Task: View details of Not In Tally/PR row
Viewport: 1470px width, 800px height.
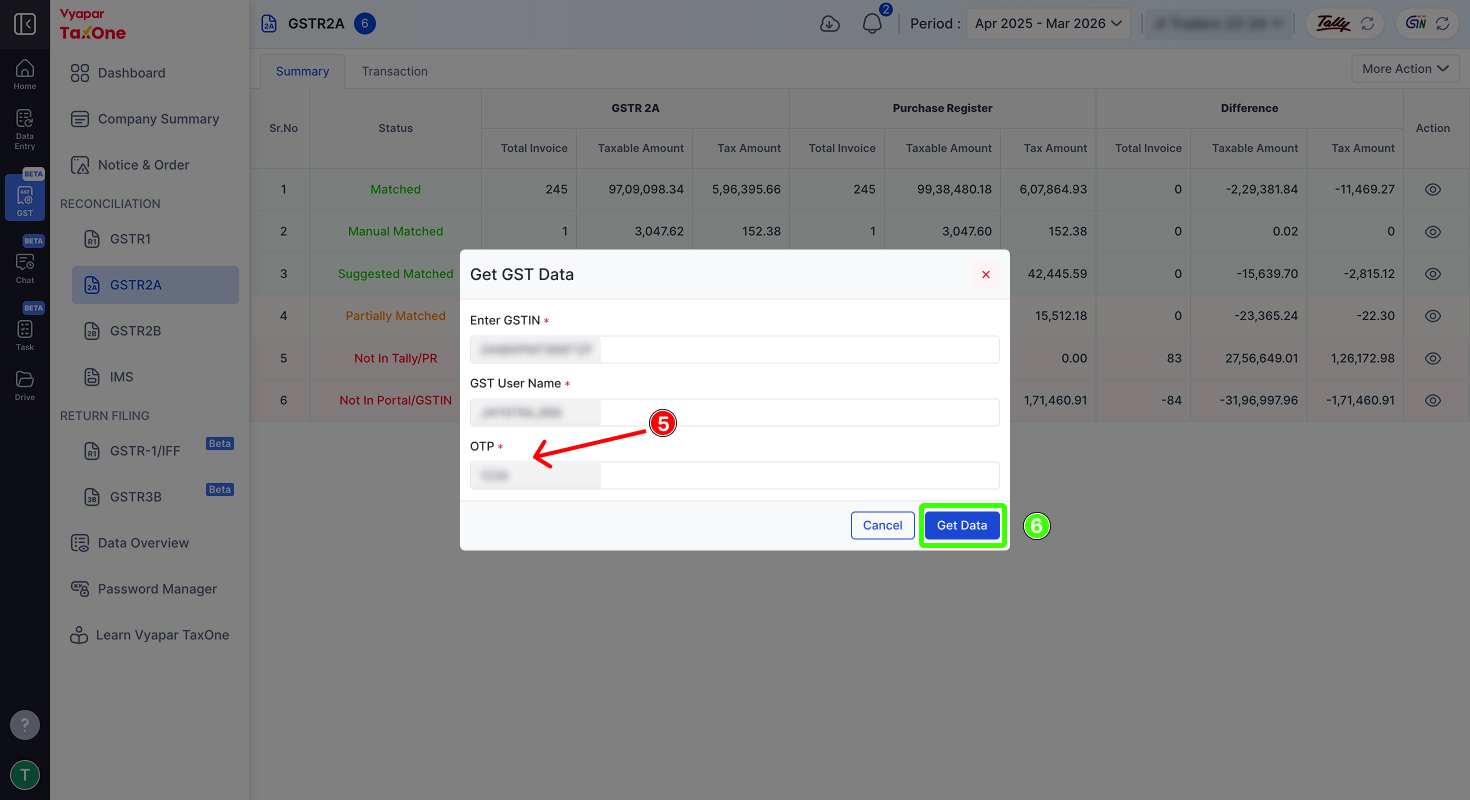Action: (x=1432, y=358)
